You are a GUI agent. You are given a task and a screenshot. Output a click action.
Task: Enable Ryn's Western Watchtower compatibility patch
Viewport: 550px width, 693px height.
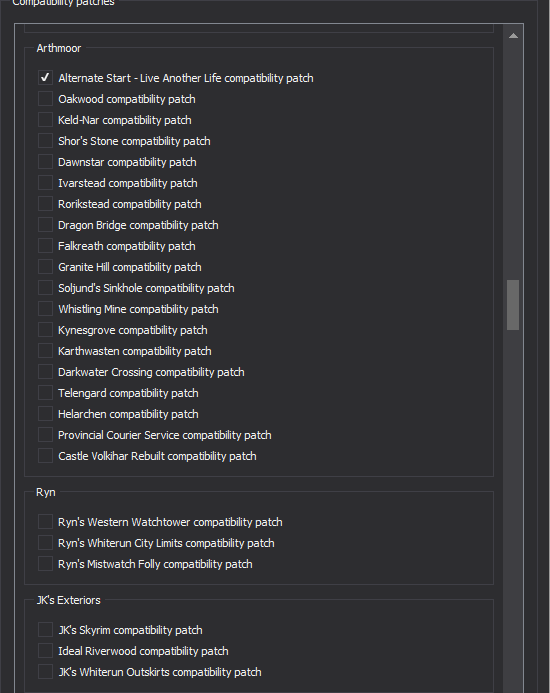point(45,522)
